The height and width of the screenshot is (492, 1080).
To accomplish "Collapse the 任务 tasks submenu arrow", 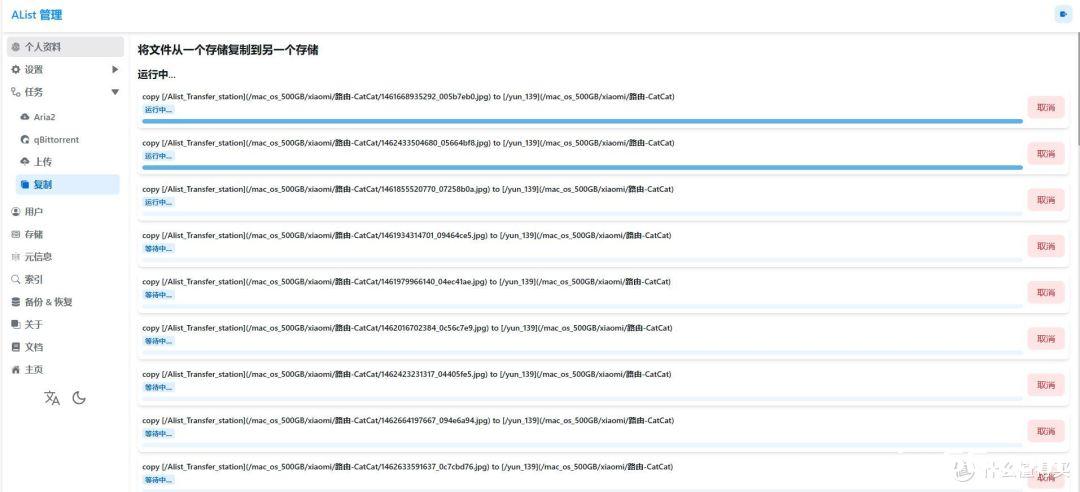I will [115, 92].
